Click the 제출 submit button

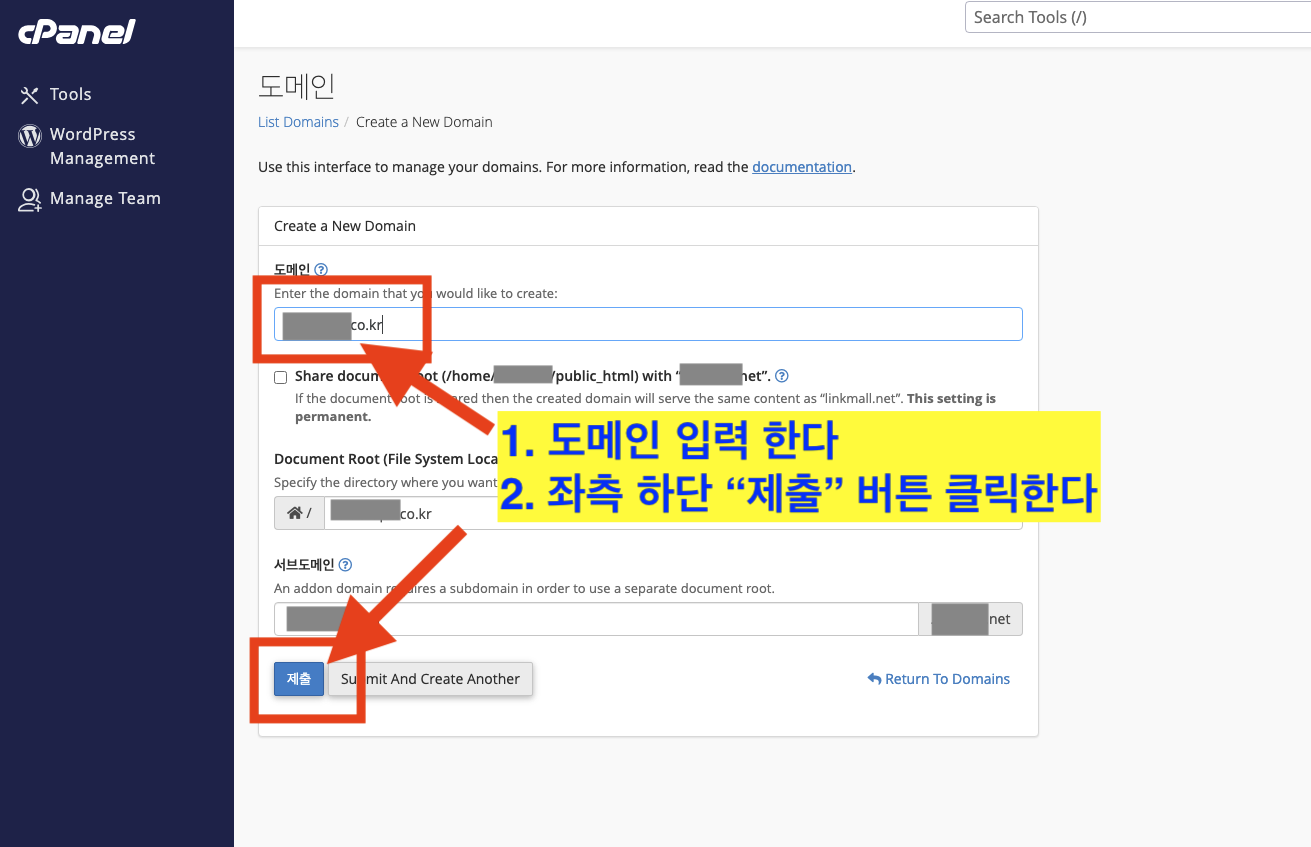click(x=298, y=679)
